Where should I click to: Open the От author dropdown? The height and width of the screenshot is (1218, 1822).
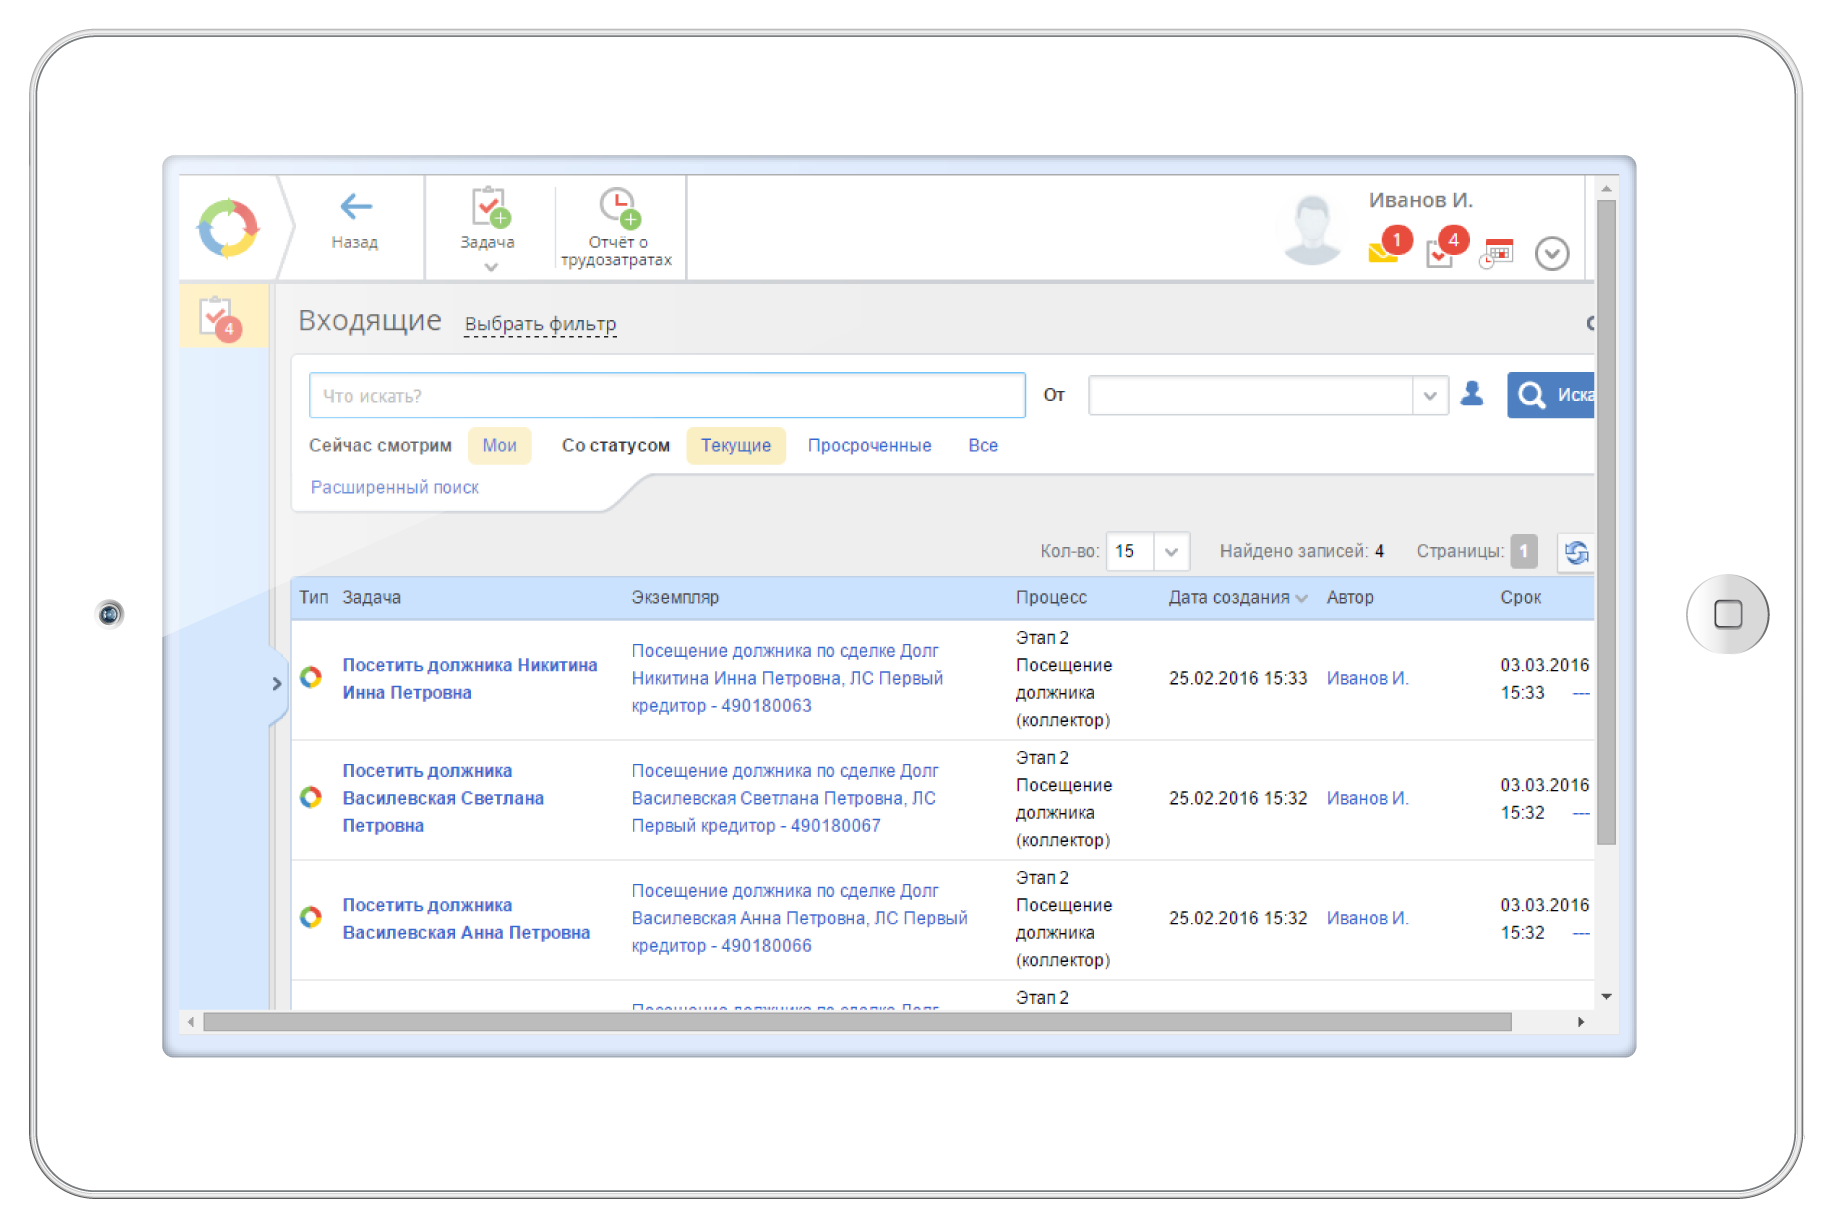pyautogui.click(x=1429, y=396)
